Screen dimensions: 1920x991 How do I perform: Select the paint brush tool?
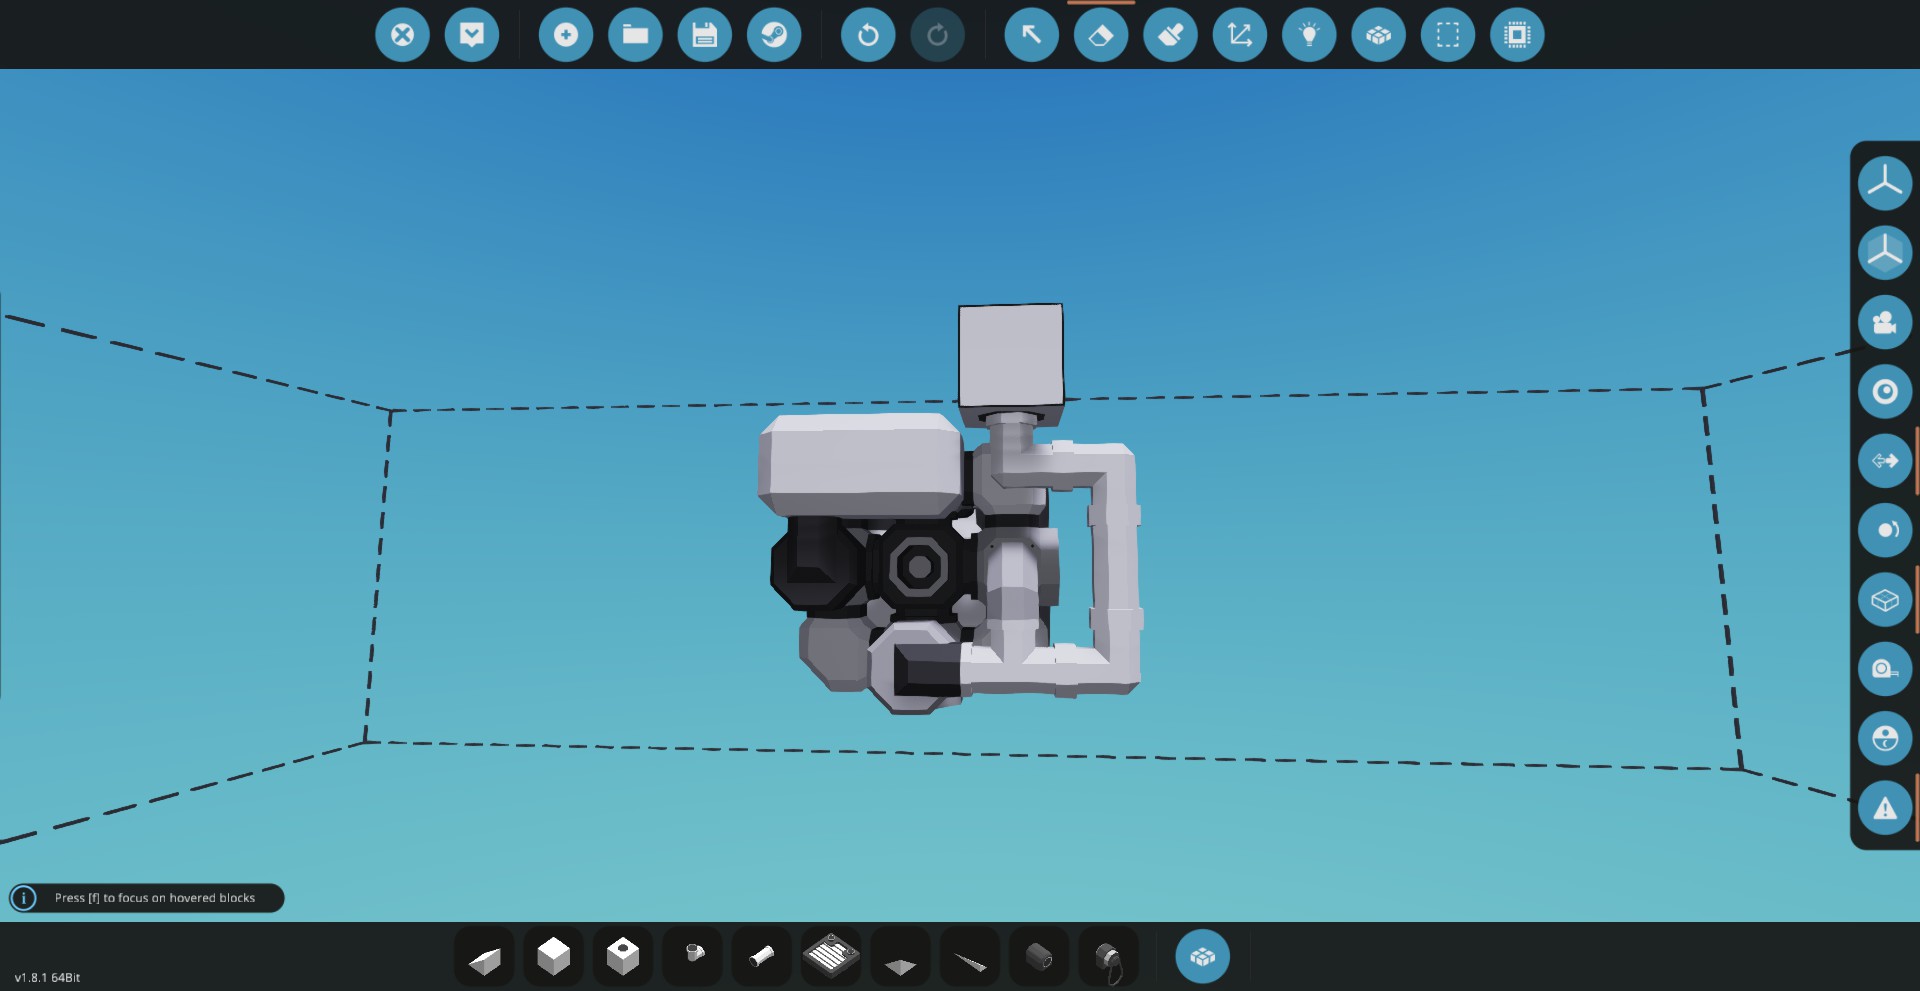click(1170, 35)
